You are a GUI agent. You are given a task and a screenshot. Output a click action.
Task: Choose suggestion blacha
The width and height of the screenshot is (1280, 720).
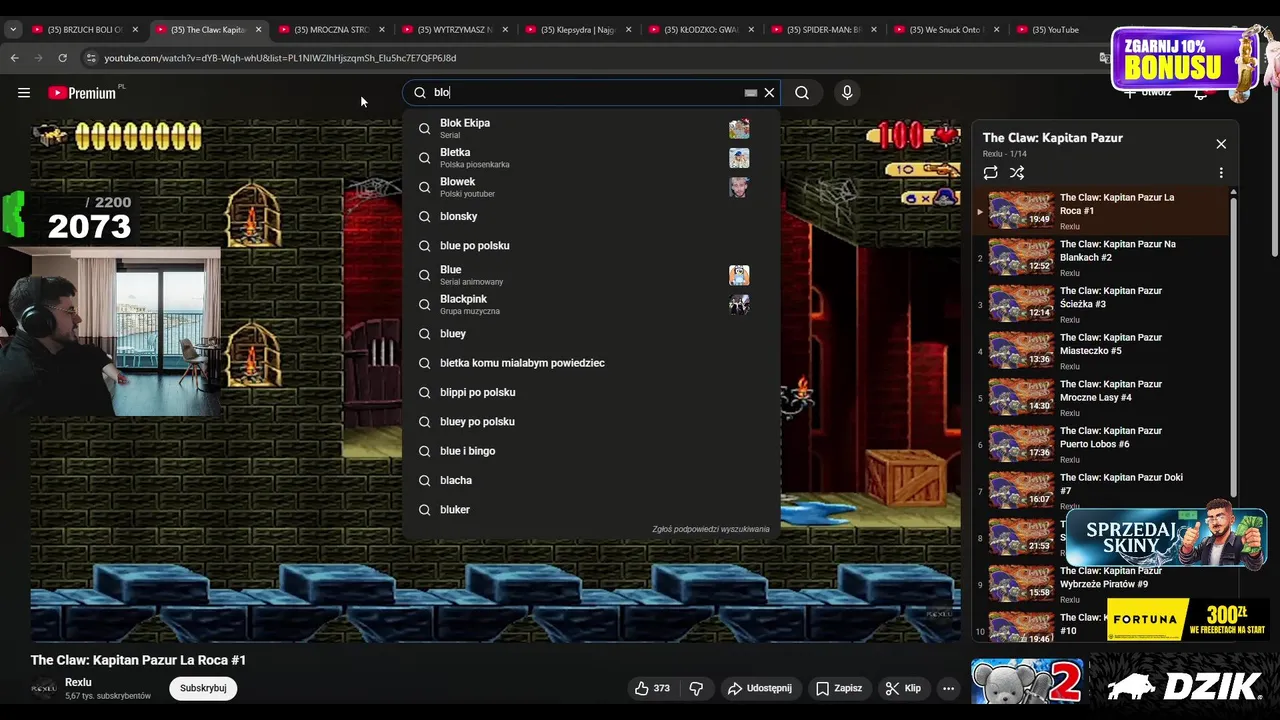(x=591, y=480)
